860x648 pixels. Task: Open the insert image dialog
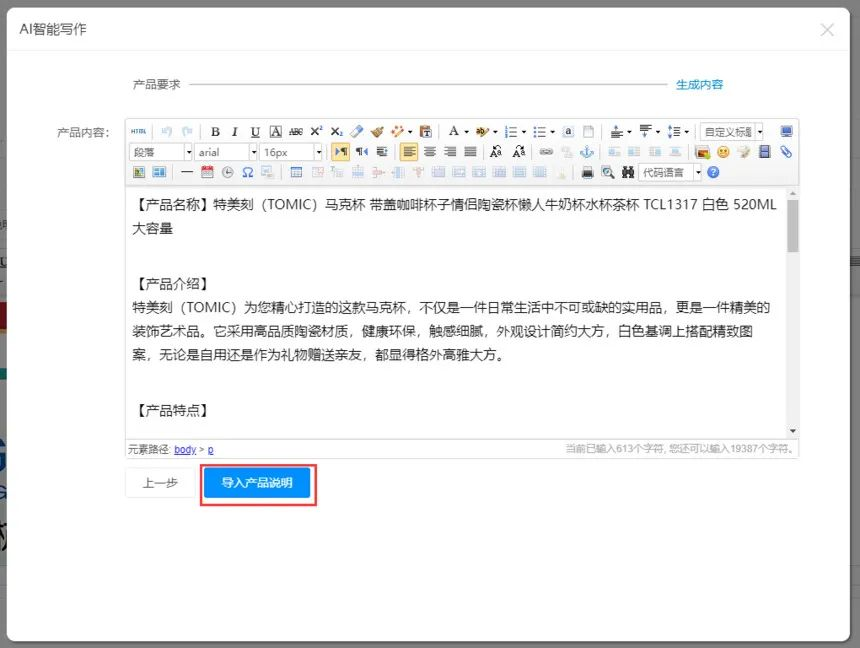[x=702, y=152]
